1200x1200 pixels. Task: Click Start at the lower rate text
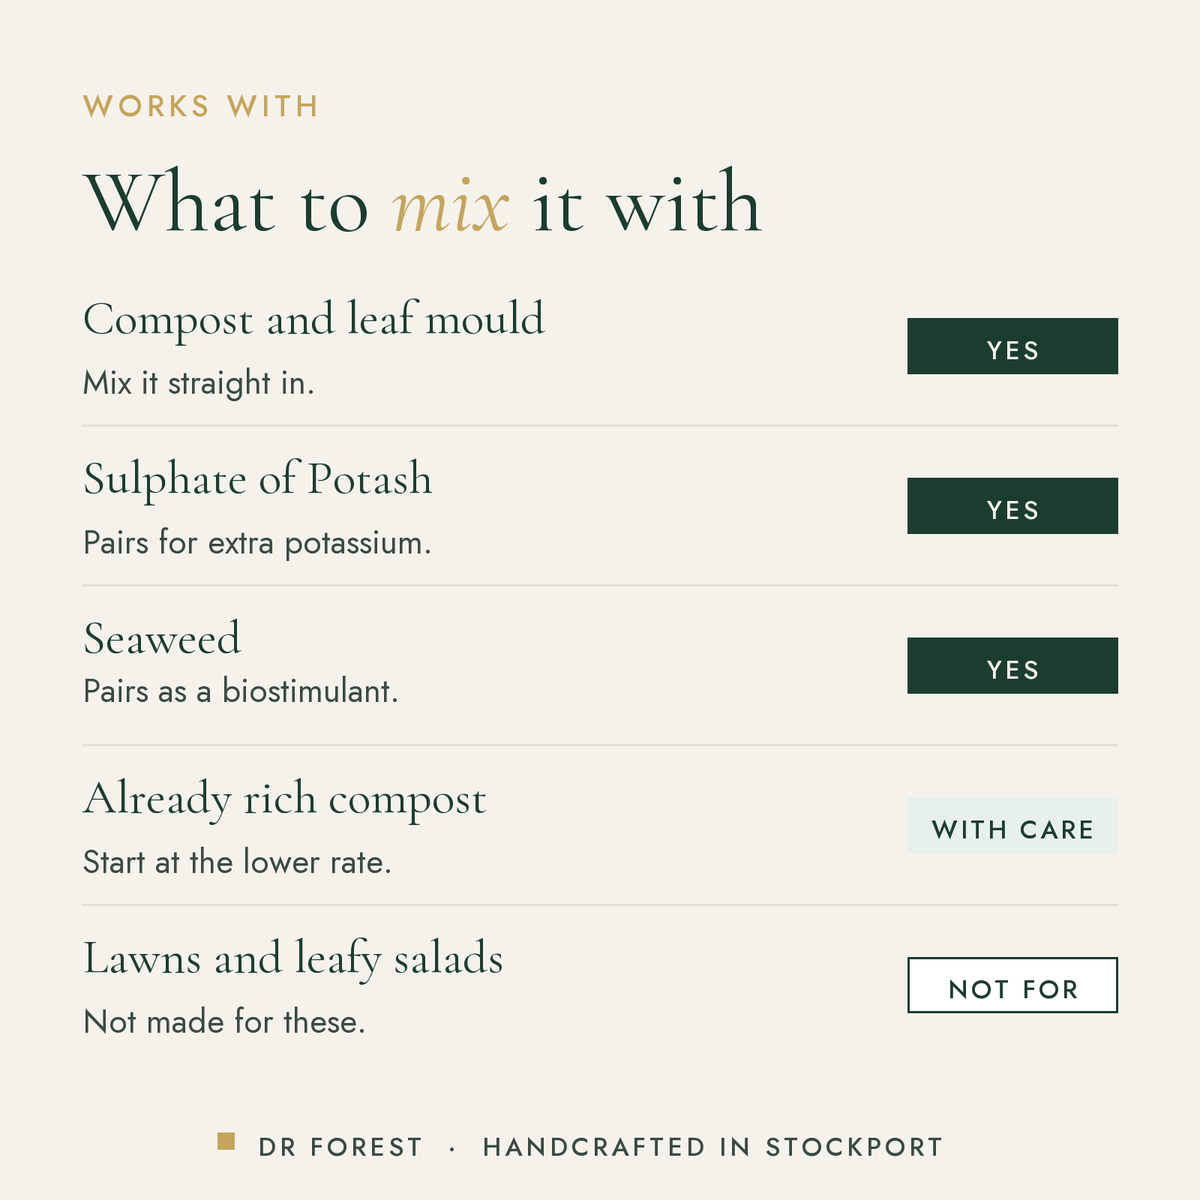(237, 863)
